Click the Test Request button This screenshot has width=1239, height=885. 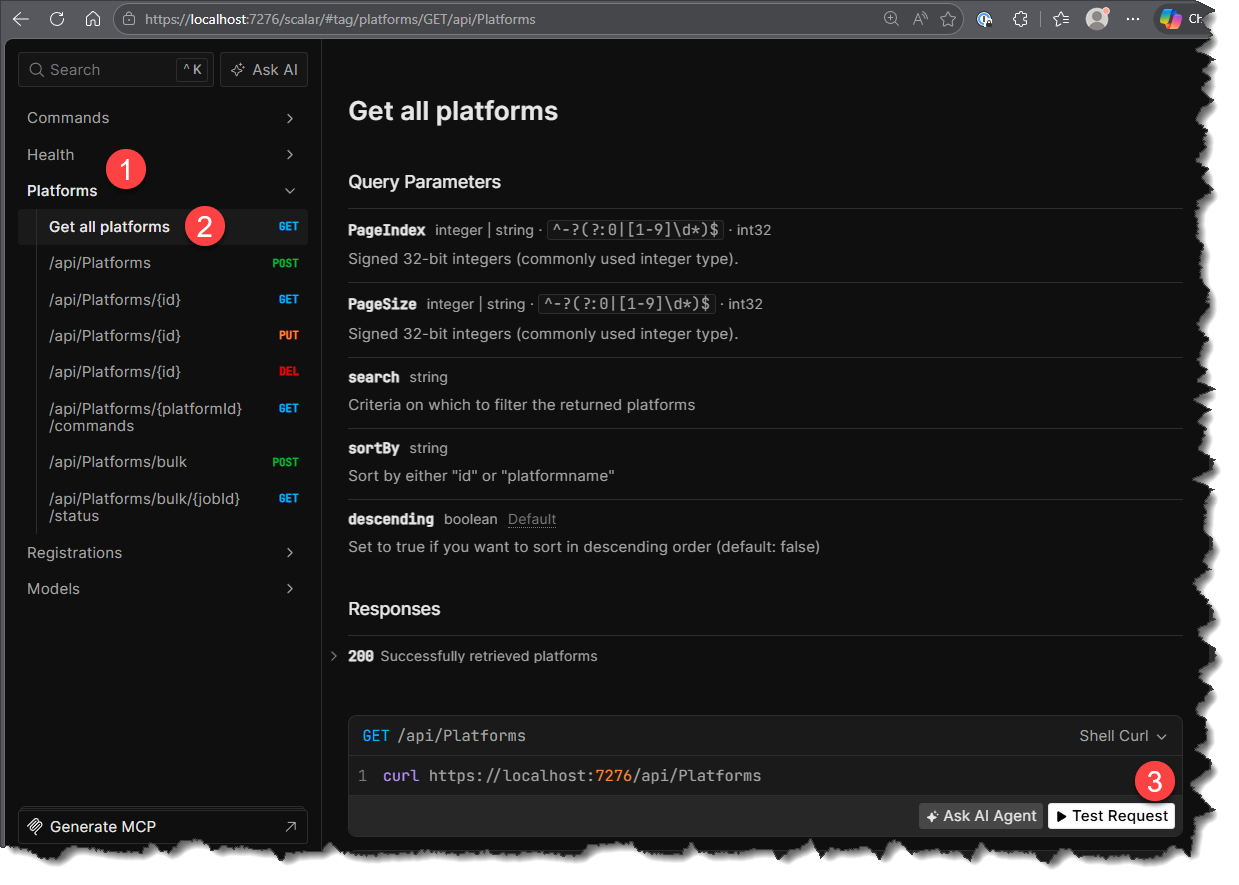[x=1111, y=815]
